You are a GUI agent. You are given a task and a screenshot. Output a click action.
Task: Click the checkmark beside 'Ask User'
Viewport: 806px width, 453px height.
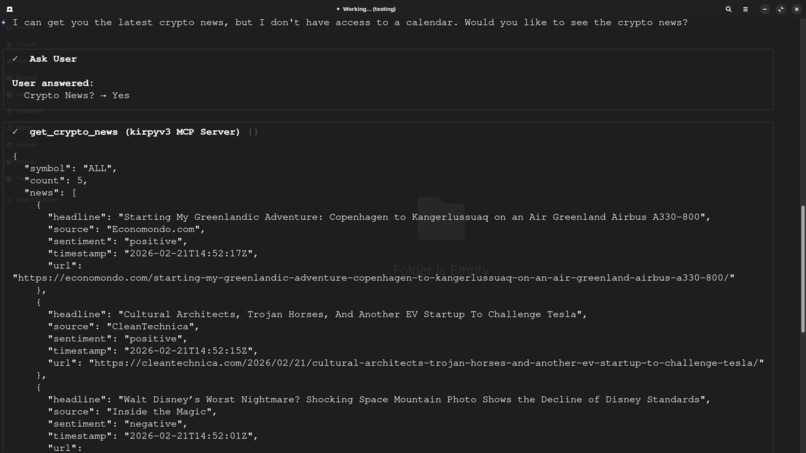(x=15, y=59)
